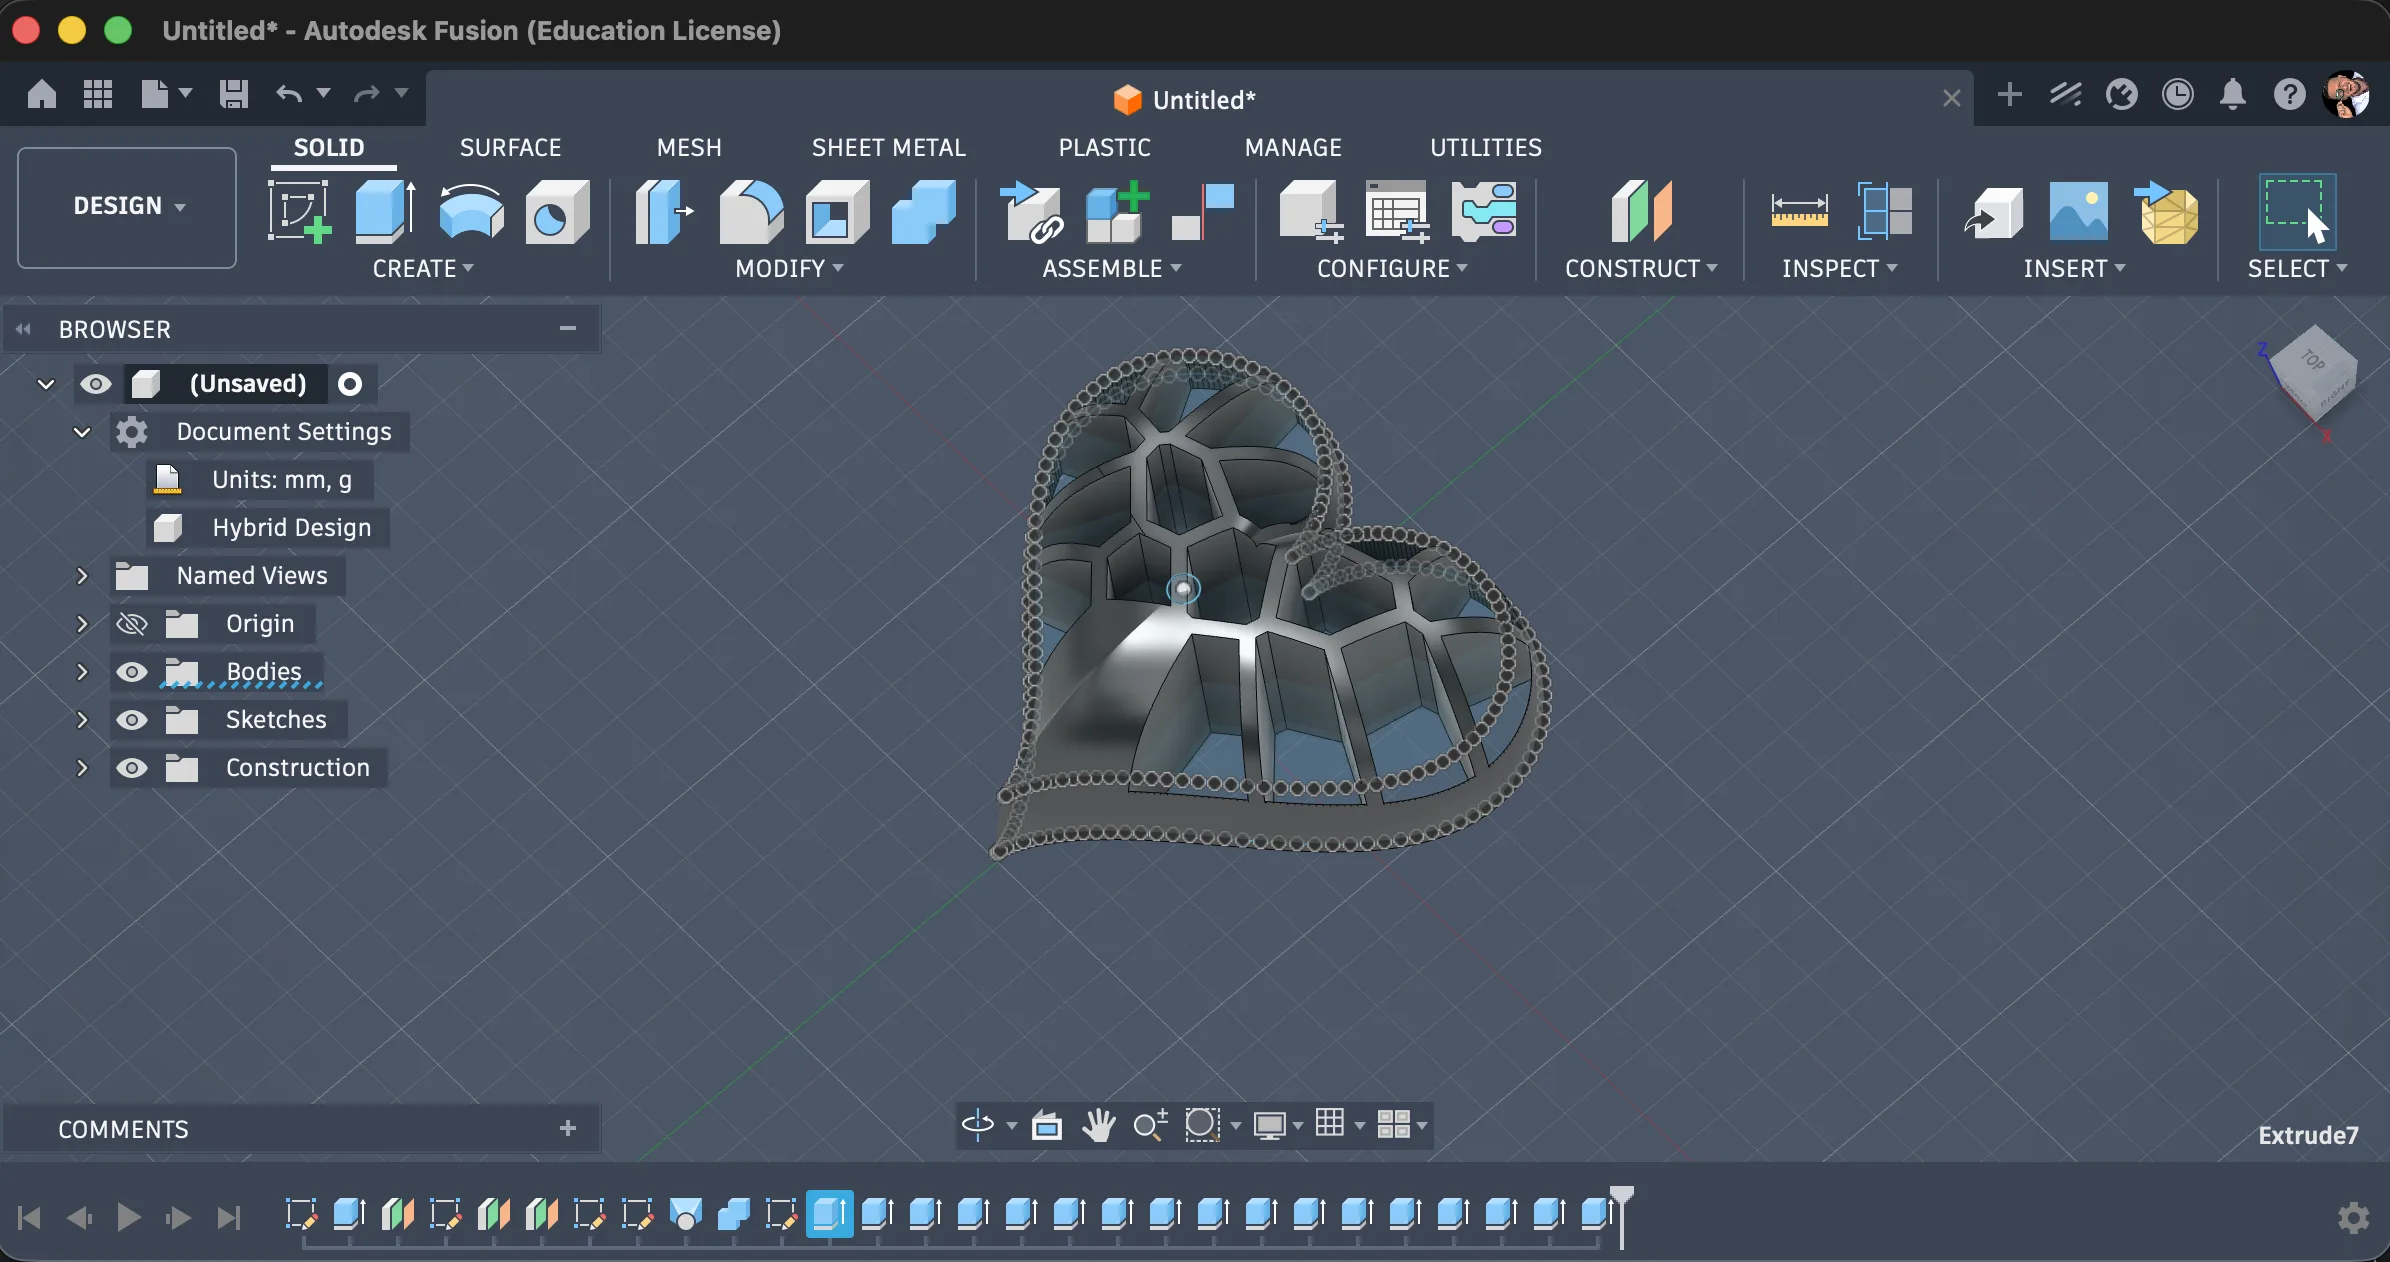Collapse the (Unsaved) root node
Screen dimensions: 2390x1262
pos(46,384)
